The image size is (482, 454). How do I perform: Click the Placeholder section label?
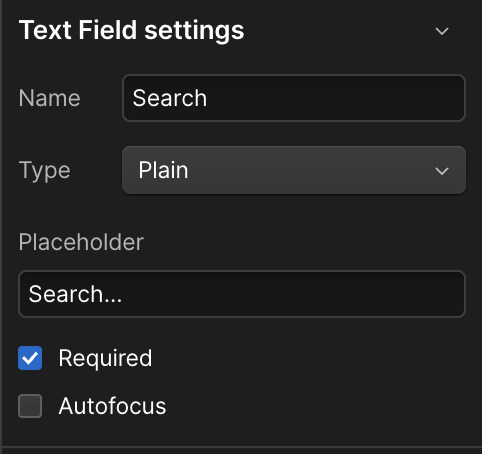pyautogui.click(x=81, y=242)
